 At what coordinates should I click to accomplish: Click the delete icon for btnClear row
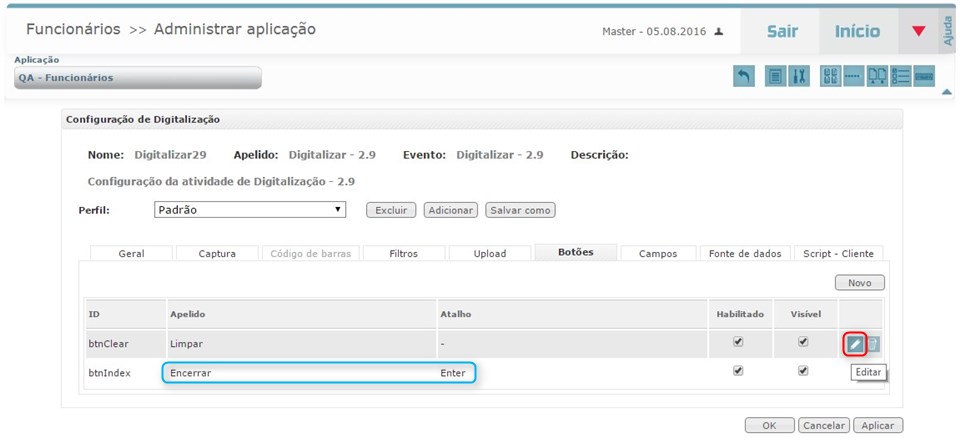click(x=873, y=344)
